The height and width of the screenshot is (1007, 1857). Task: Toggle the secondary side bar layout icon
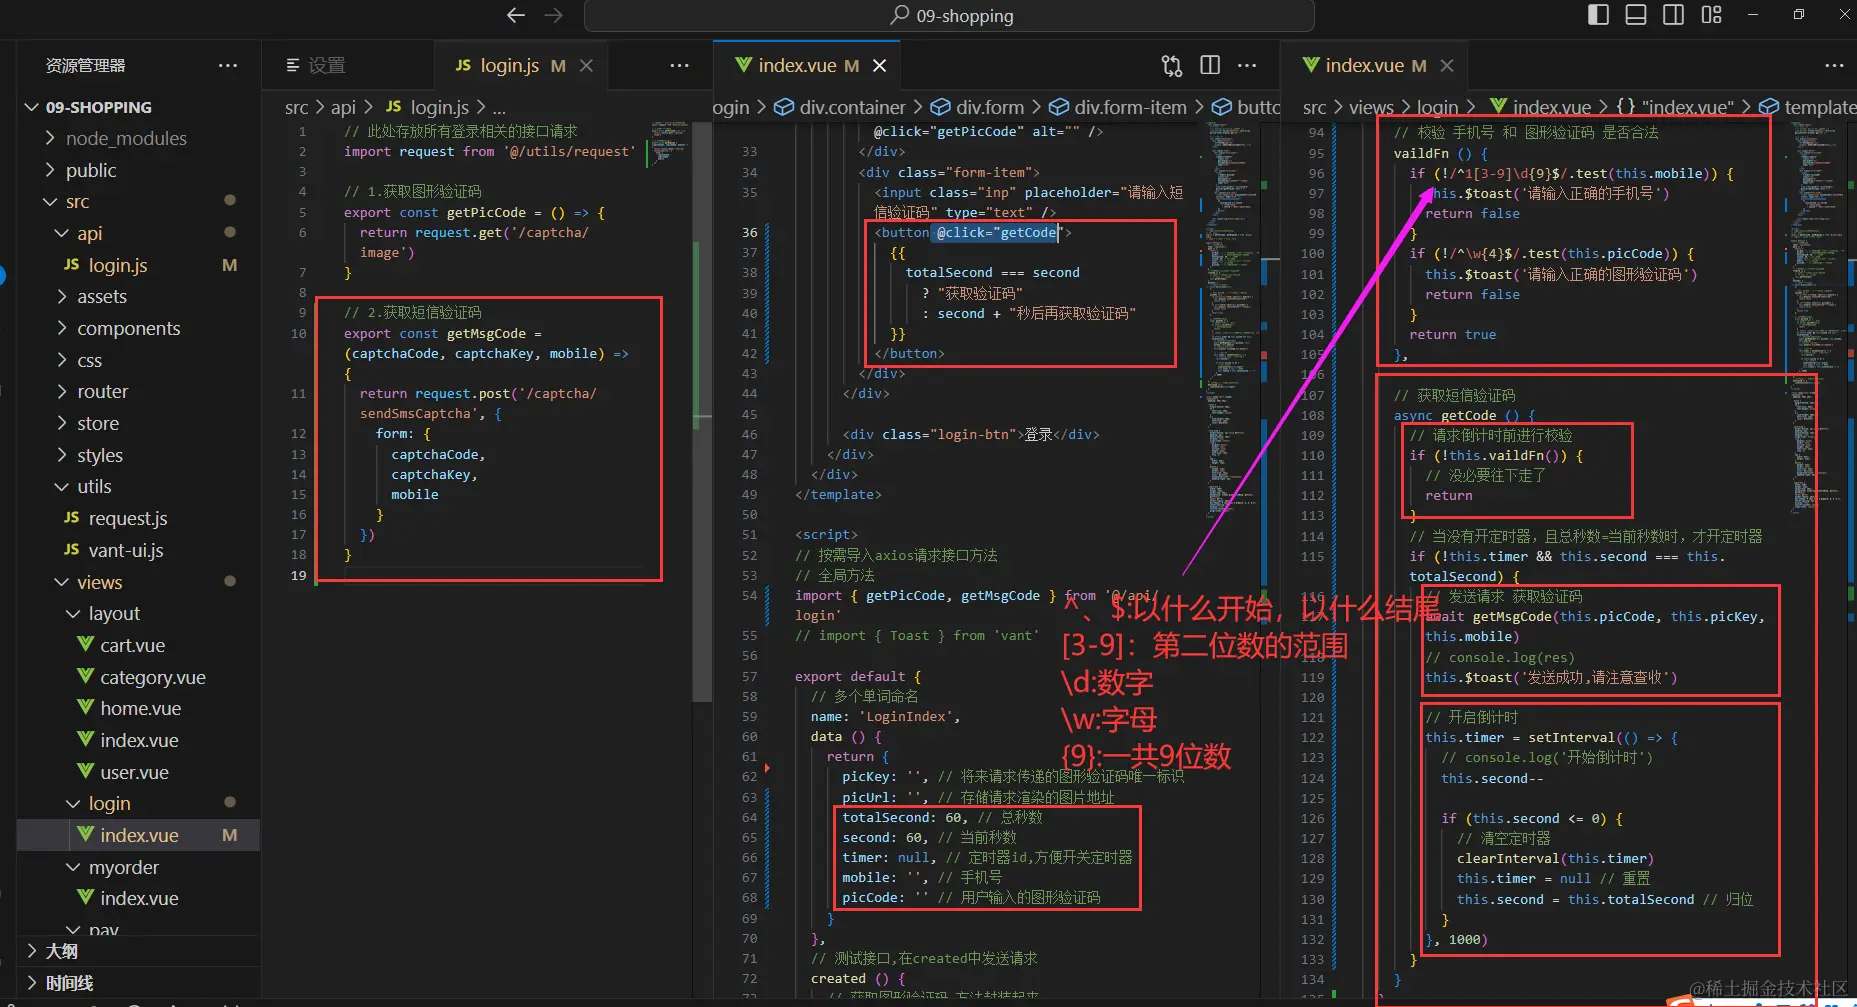tap(1673, 14)
